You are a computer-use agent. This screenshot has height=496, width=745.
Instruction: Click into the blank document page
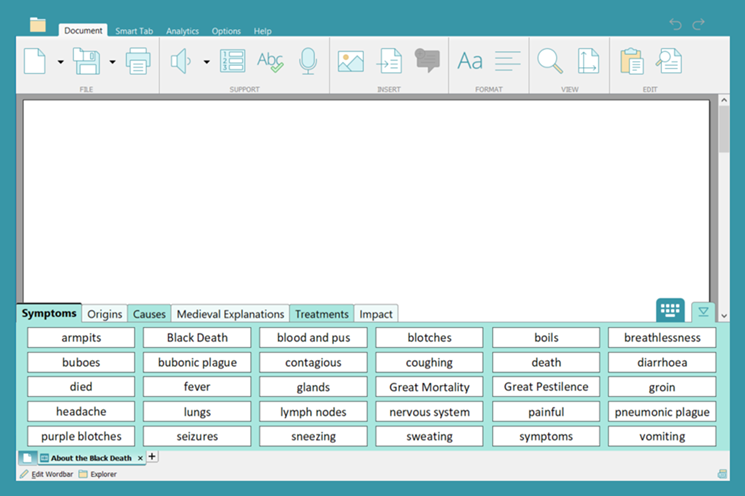(x=366, y=200)
